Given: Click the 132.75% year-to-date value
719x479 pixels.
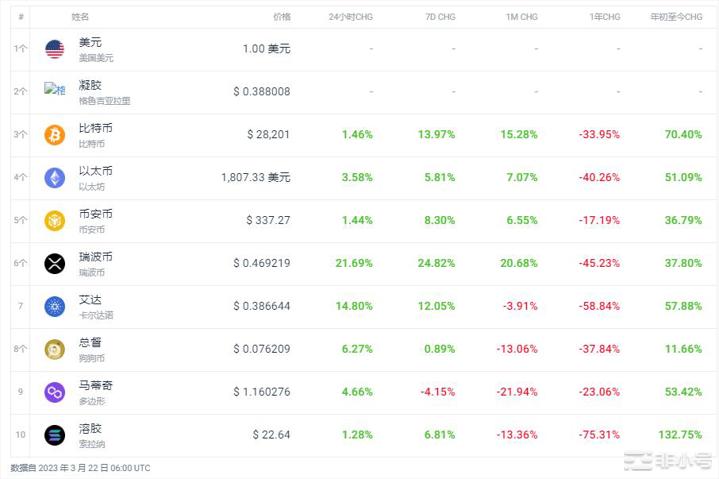Looking at the screenshot, I should (680, 435).
